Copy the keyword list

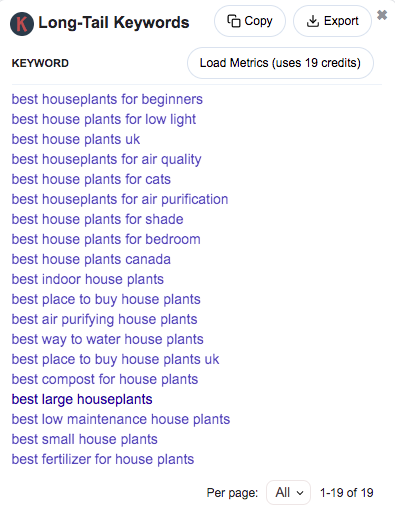[250, 21]
